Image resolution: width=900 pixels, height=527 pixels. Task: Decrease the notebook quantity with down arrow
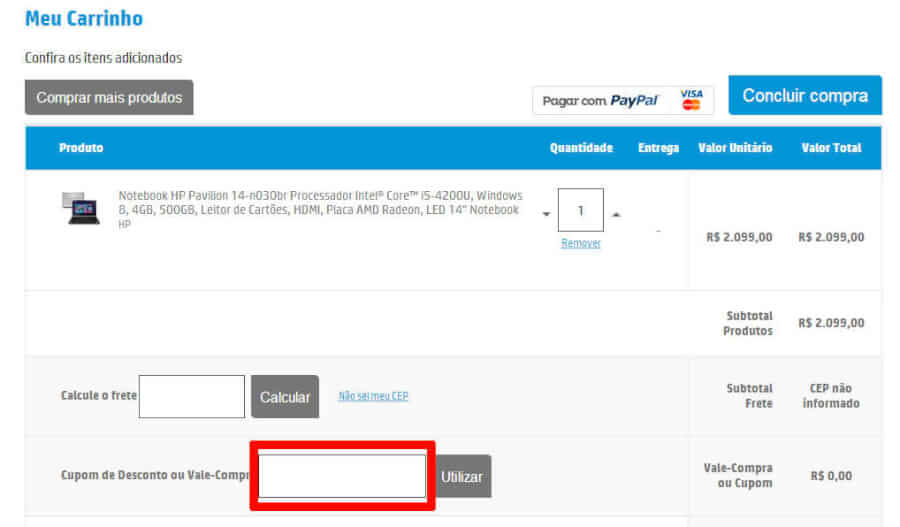(x=546, y=214)
